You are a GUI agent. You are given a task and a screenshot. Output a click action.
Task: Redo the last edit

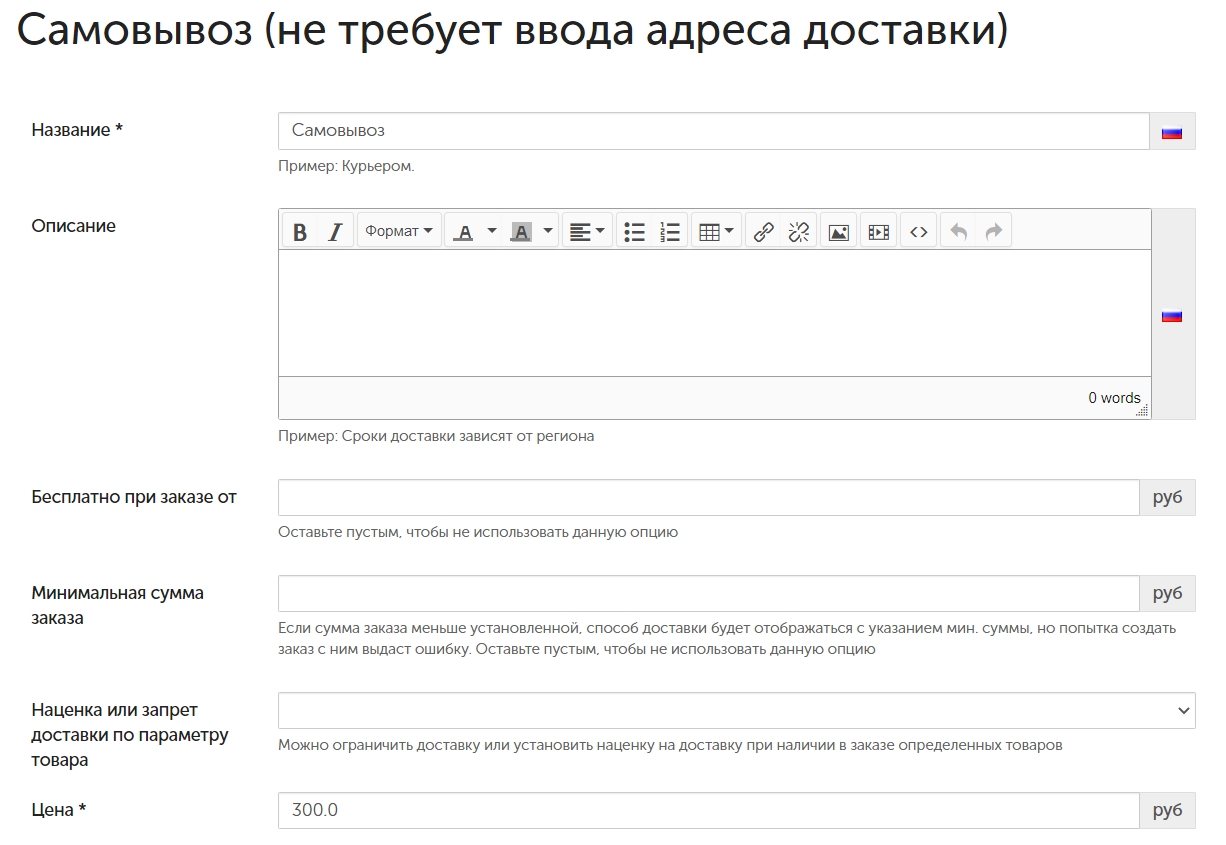coord(994,231)
